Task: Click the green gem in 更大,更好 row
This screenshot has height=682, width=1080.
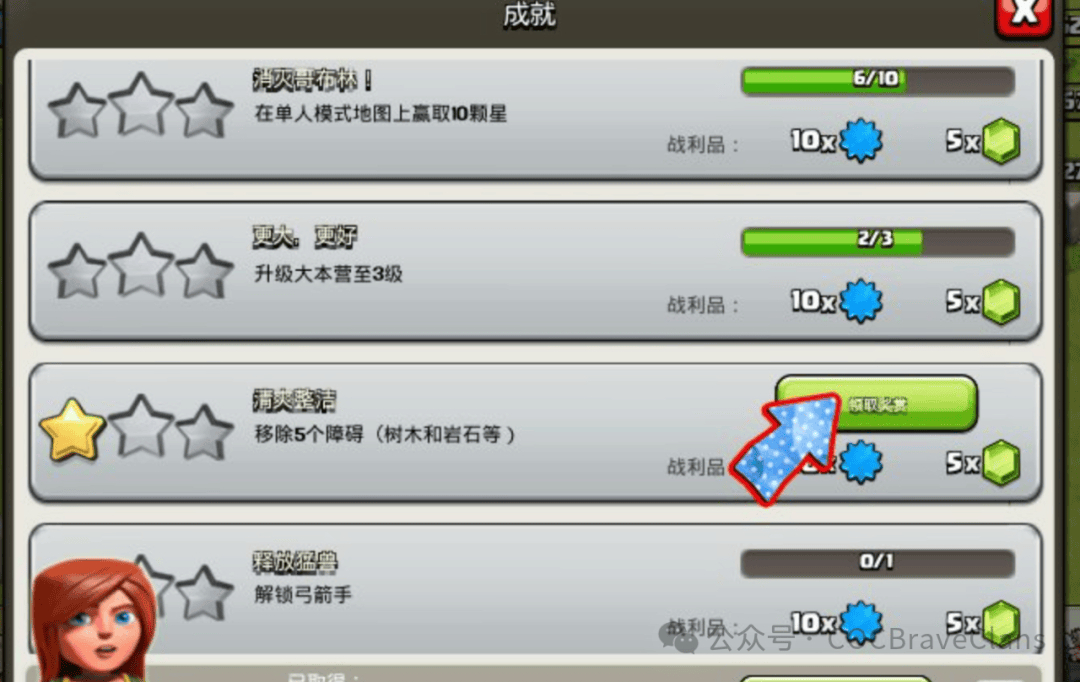Action: click(1001, 302)
